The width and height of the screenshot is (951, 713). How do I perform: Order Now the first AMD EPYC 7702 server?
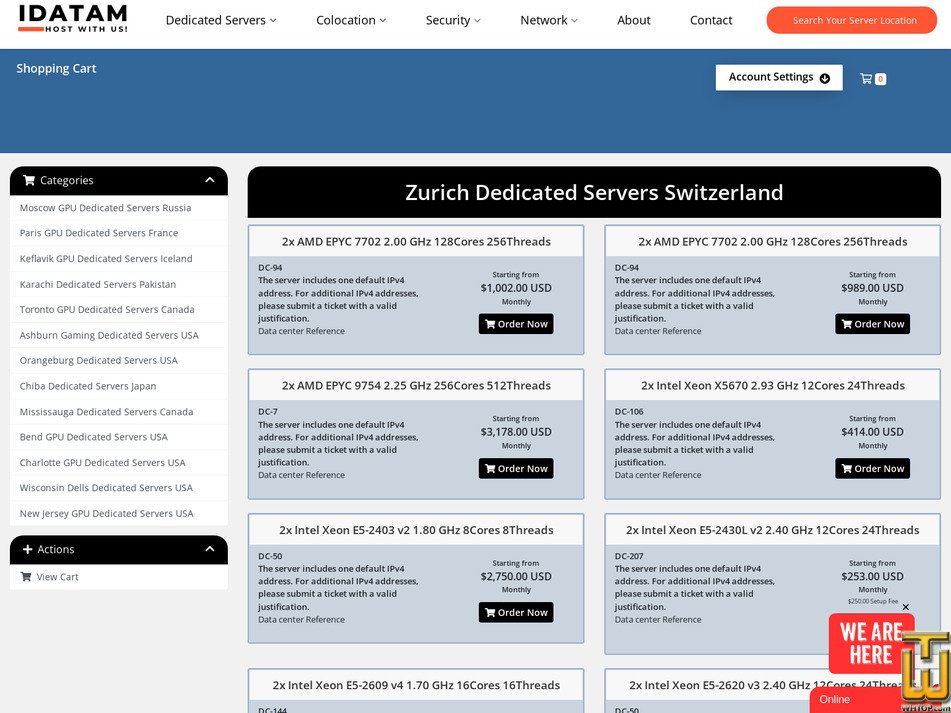516,323
